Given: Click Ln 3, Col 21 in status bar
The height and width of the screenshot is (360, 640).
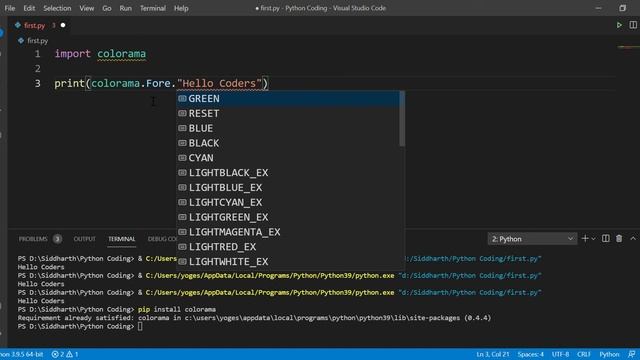Looking at the screenshot, I should [x=493, y=354].
